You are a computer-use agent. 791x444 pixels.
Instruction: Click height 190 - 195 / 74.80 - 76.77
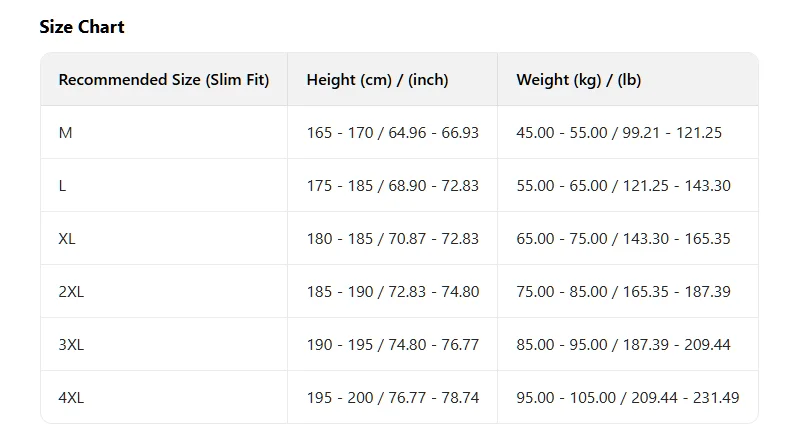(392, 344)
